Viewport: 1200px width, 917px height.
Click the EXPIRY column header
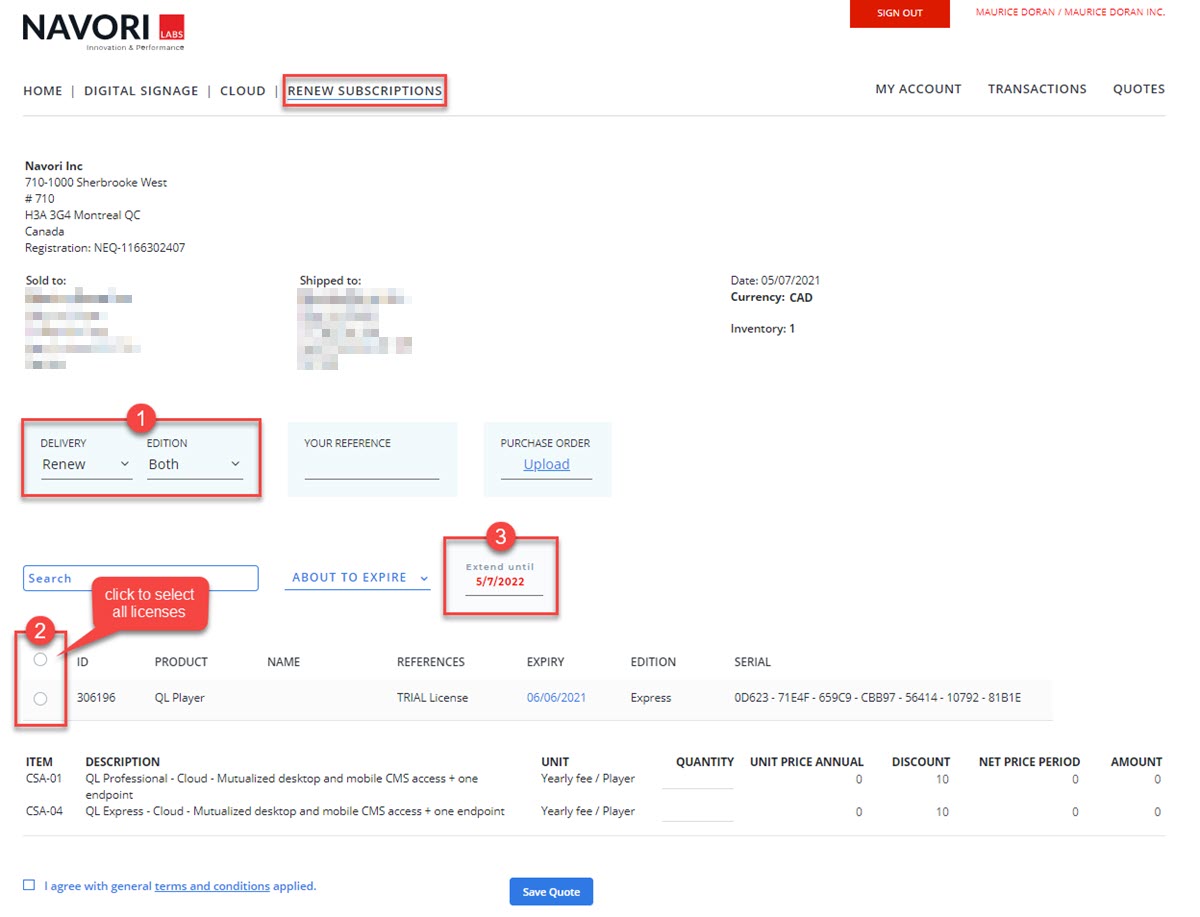click(x=546, y=662)
